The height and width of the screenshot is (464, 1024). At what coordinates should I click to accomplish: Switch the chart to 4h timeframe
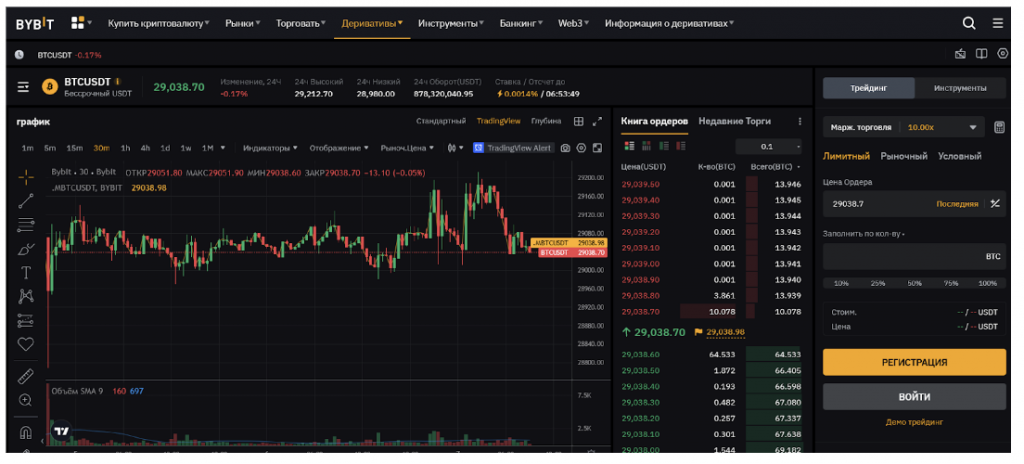[145, 148]
